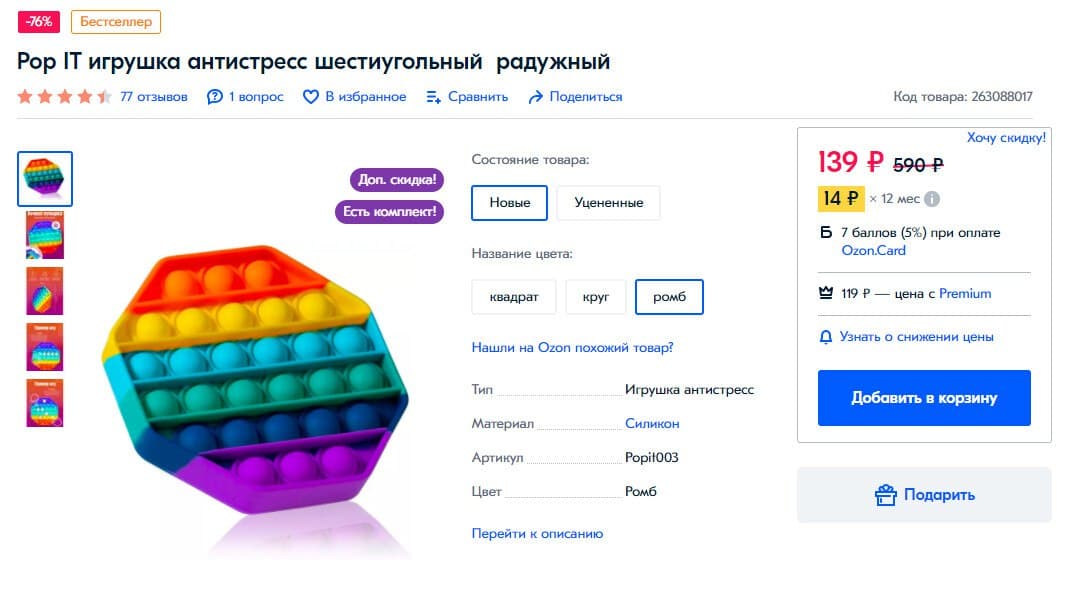Click the compare list icon
Image resolution: width=1066 pixels, height=593 pixels.
click(x=434, y=97)
